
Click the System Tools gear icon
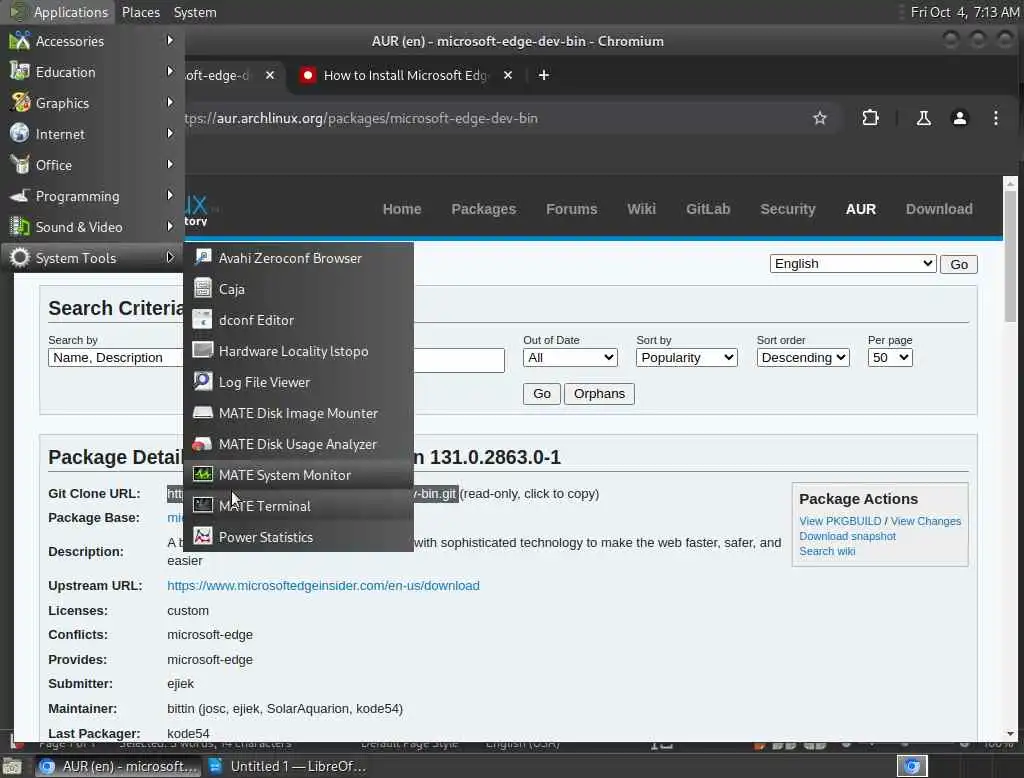tap(20, 258)
